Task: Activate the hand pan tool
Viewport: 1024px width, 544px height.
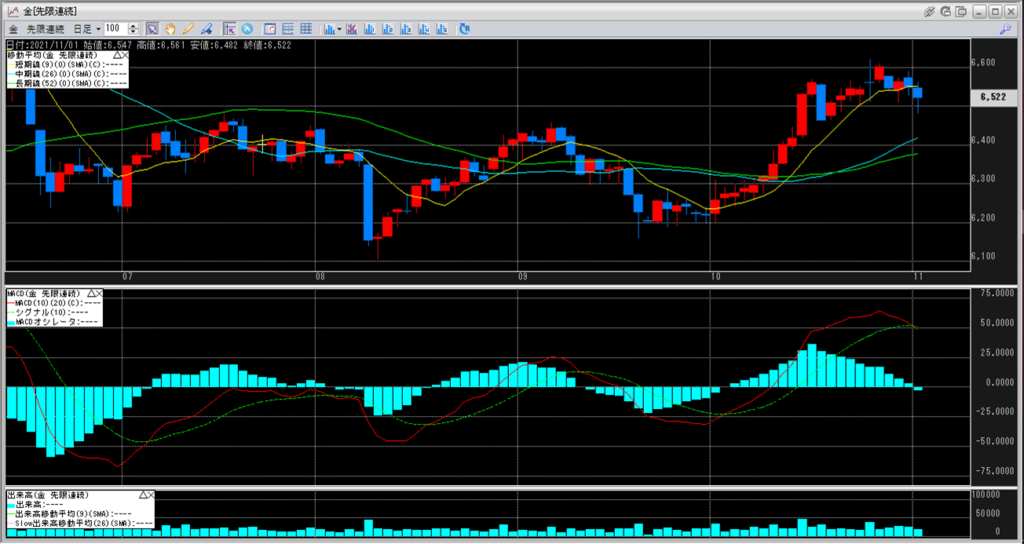Action: point(170,29)
